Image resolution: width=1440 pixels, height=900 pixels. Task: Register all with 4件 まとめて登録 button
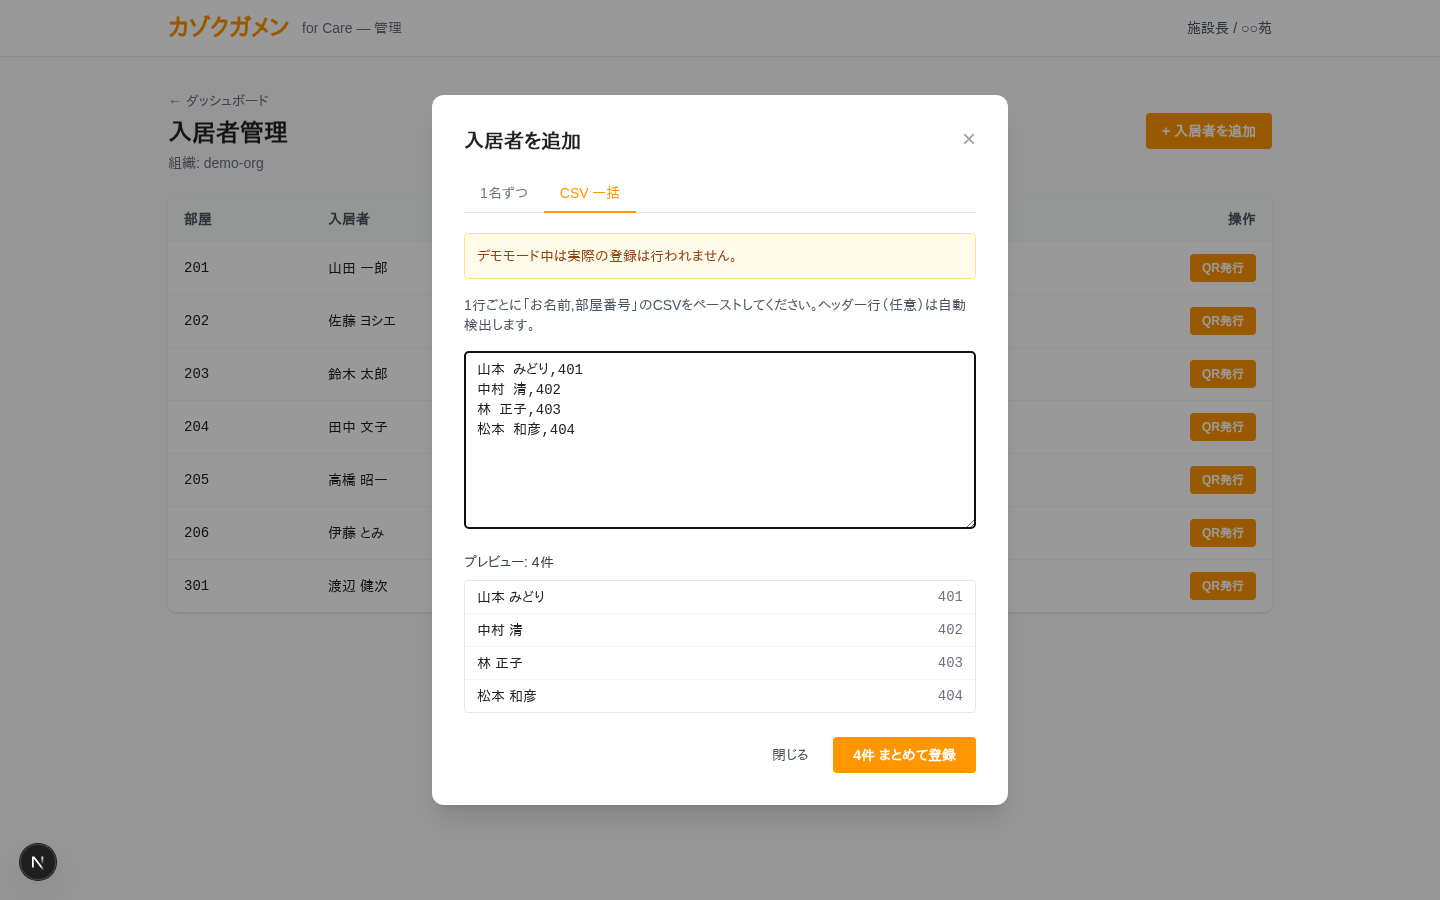coord(904,755)
